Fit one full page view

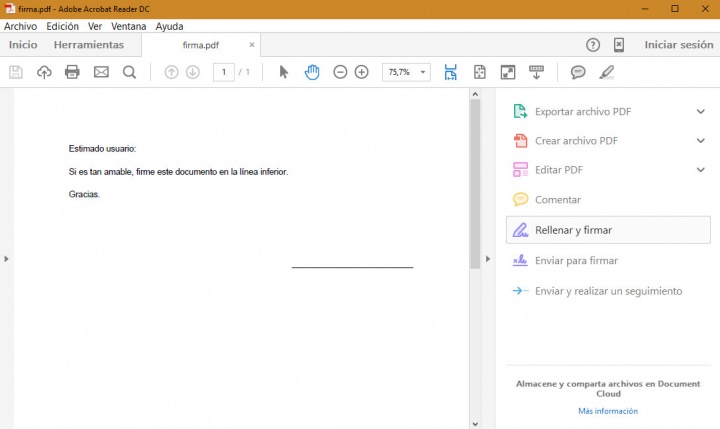pyautogui.click(x=479, y=72)
